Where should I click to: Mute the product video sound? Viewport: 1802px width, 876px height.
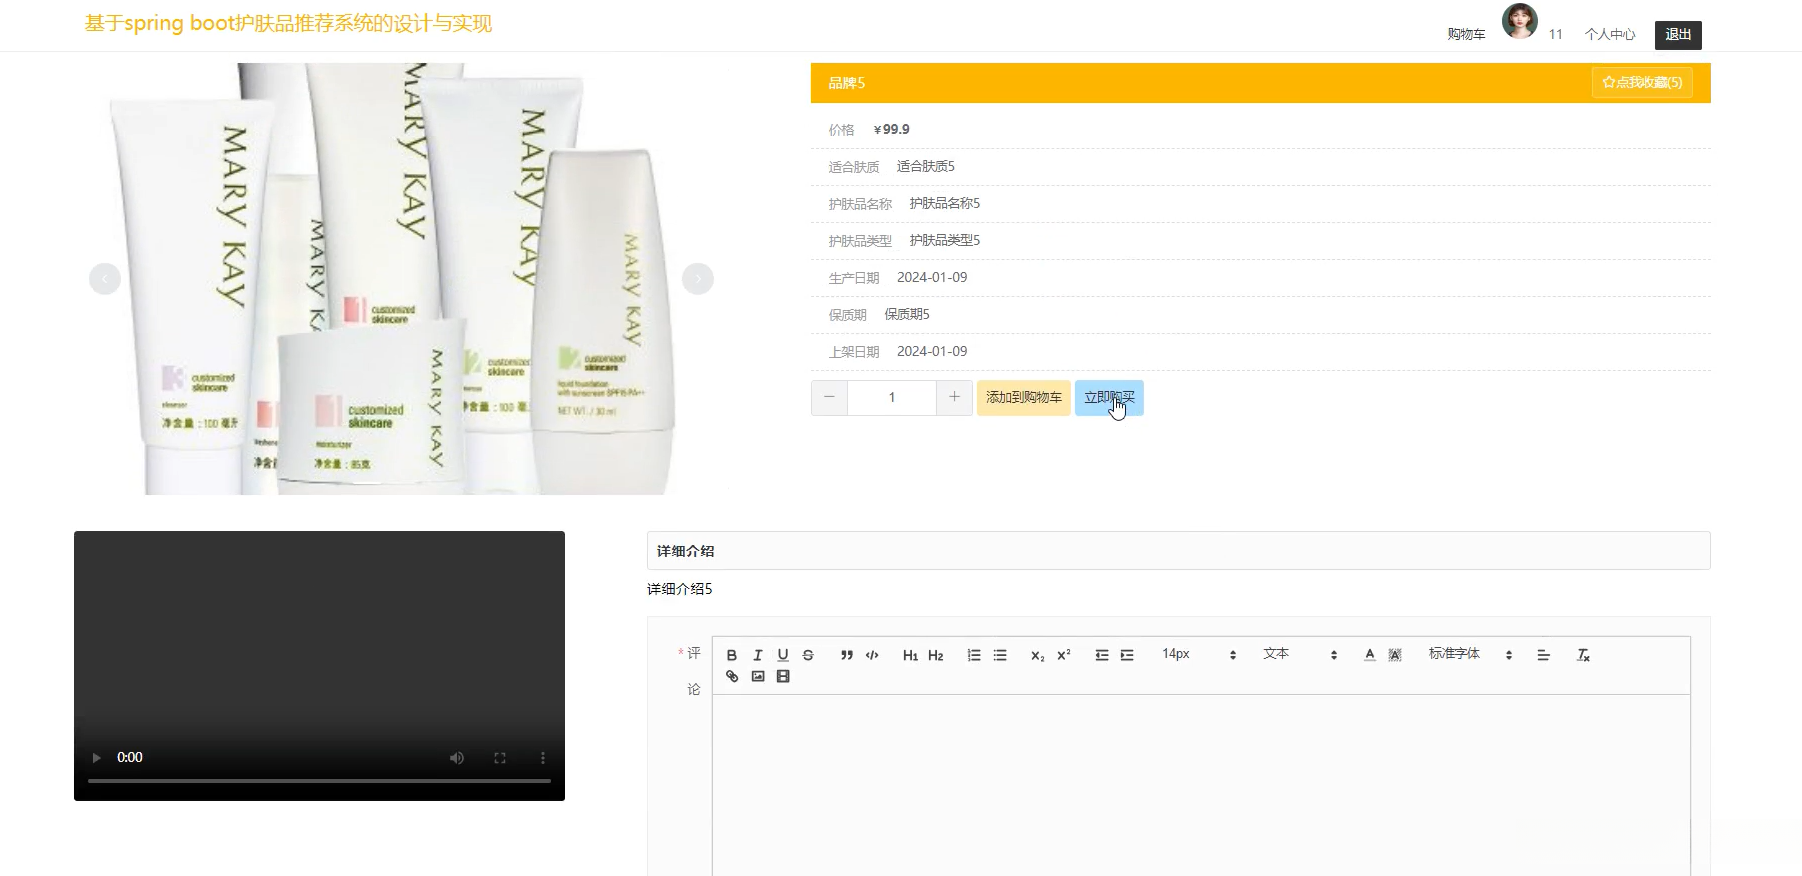(457, 758)
